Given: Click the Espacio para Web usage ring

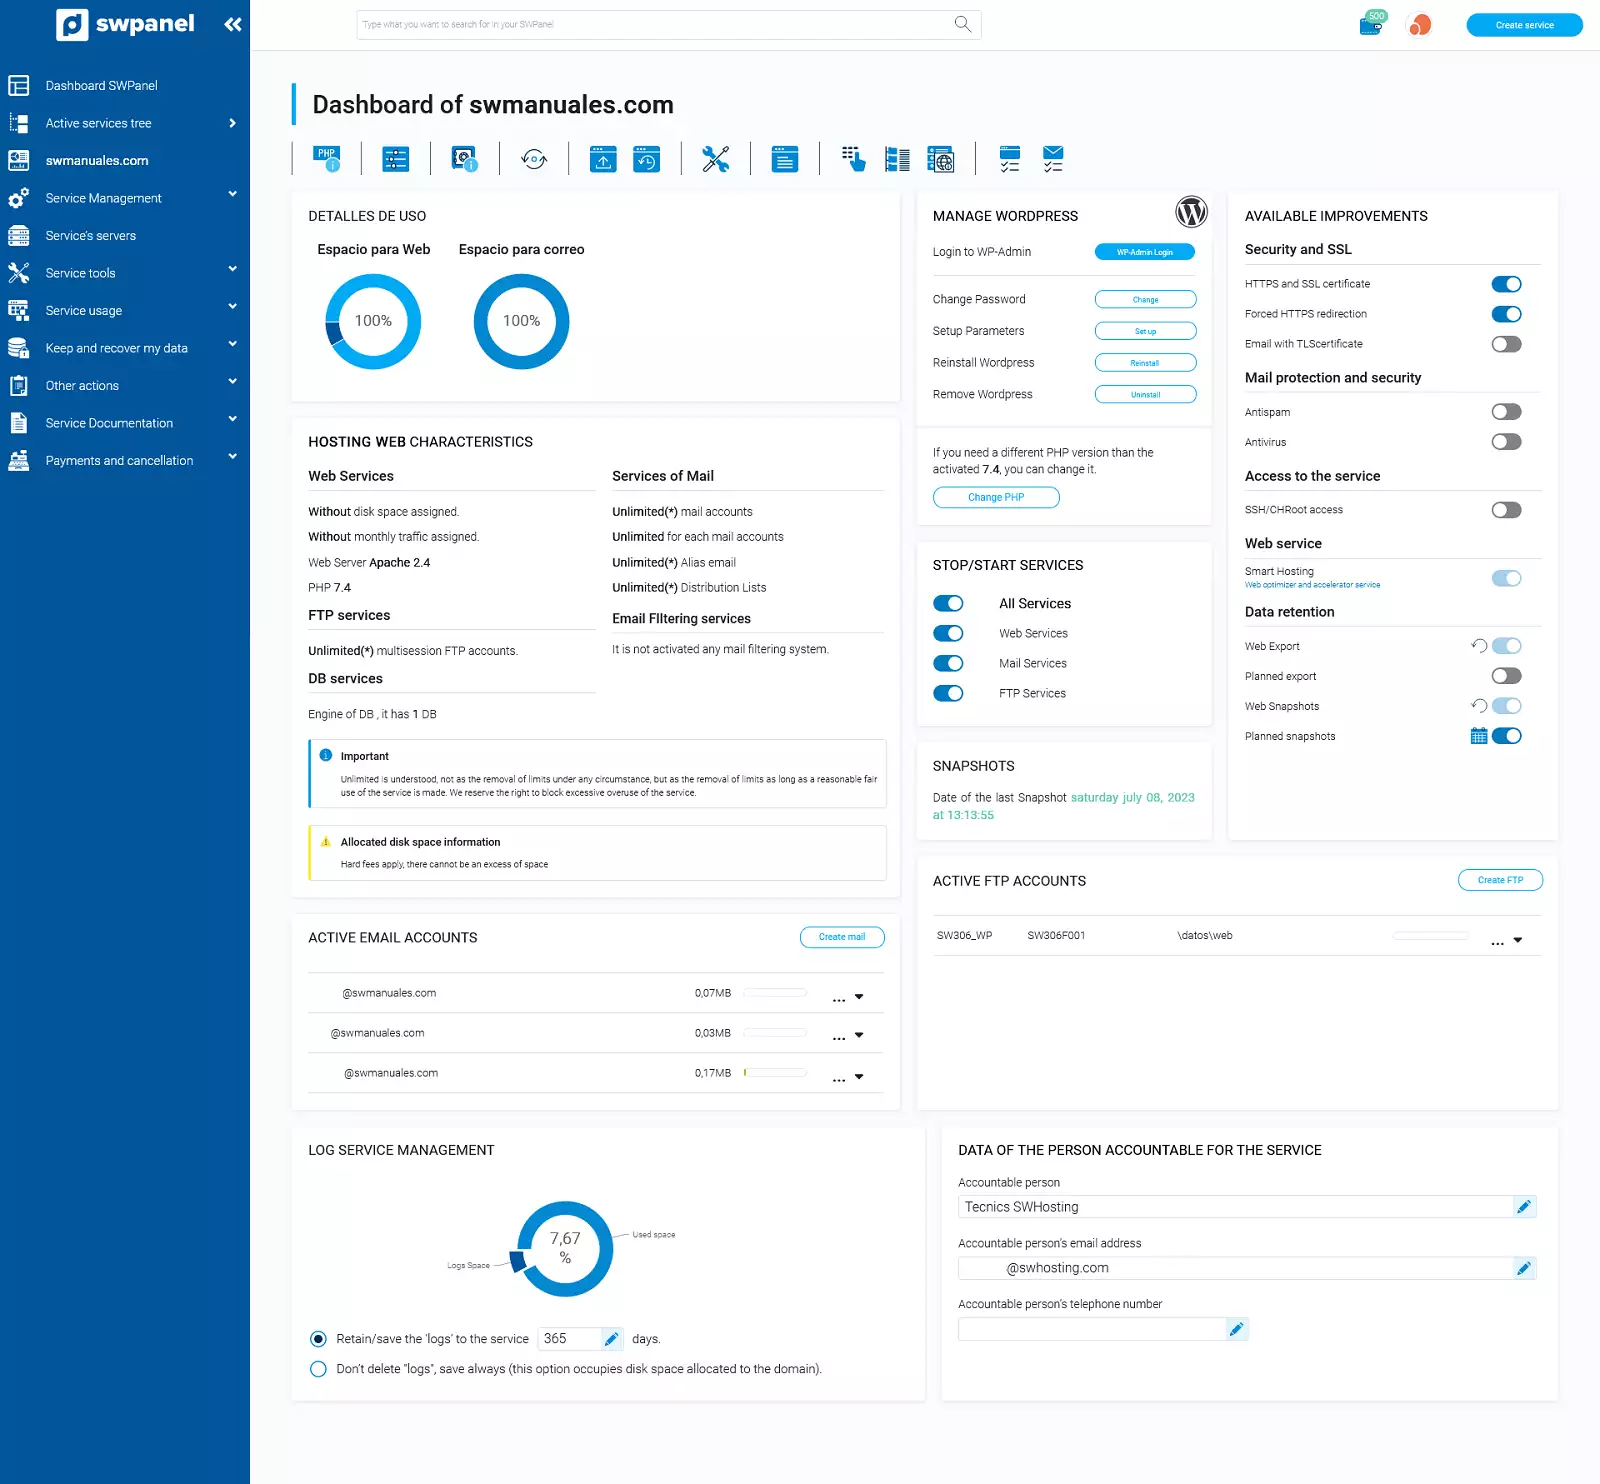Looking at the screenshot, I should point(373,321).
